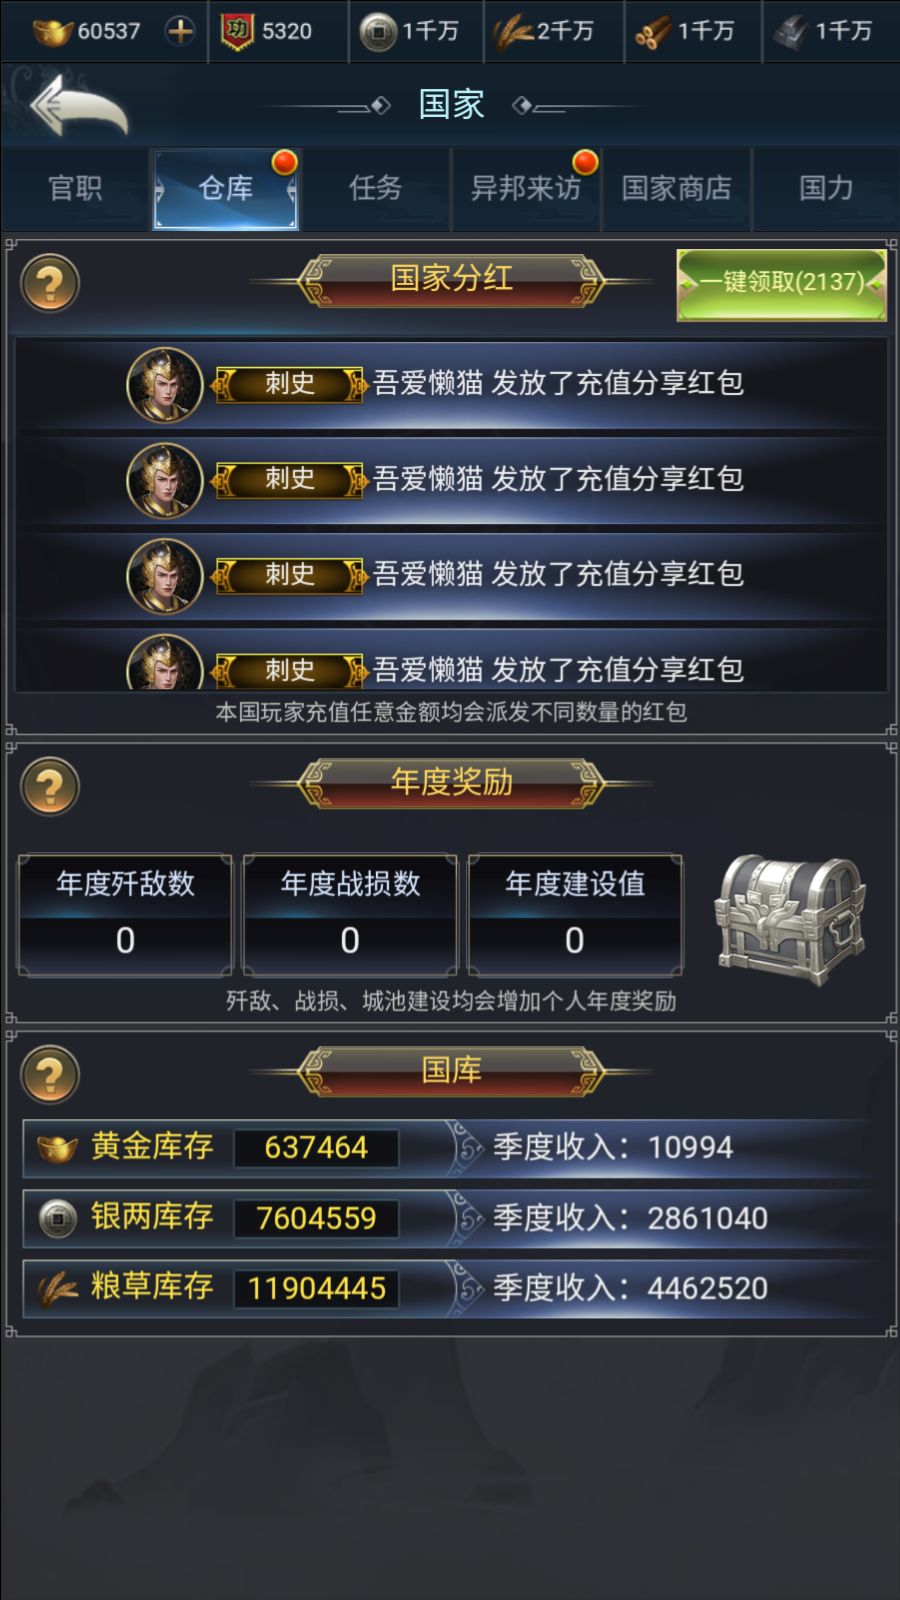This screenshot has height=1600, width=900.
Task: Tap the gold ingot icon in top bar
Action: (53, 32)
